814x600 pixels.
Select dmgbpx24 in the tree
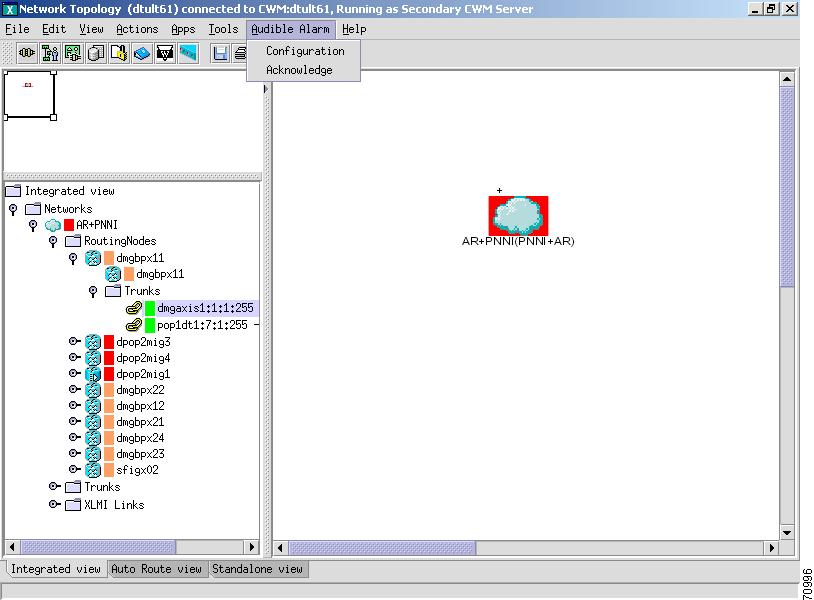click(x=140, y=438)
